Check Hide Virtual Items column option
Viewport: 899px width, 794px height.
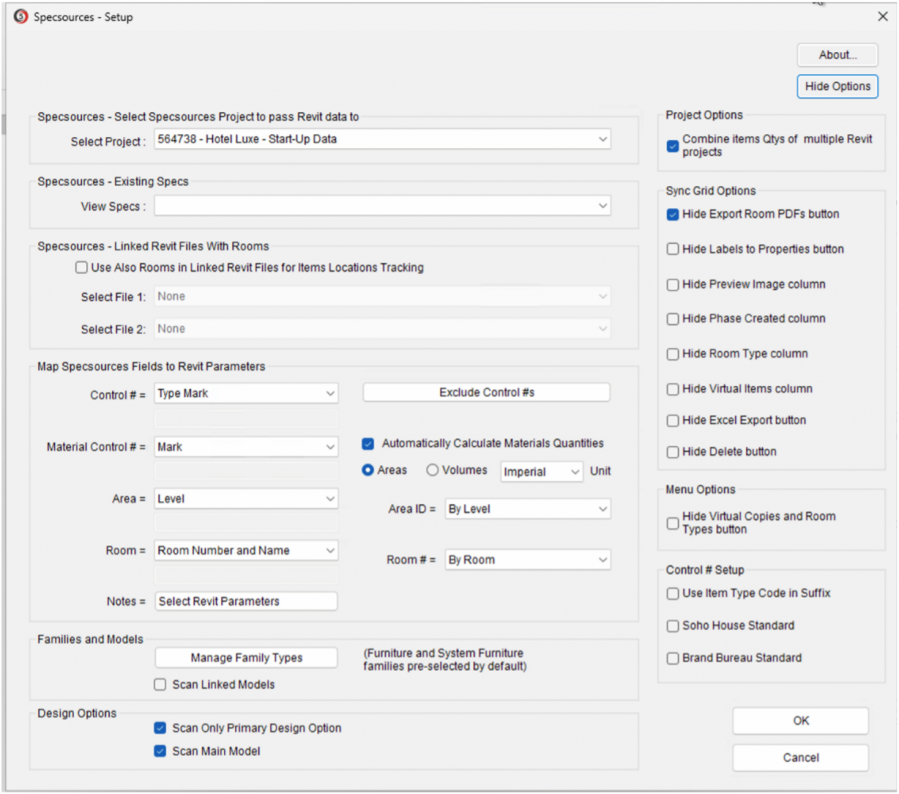[673, 389]
